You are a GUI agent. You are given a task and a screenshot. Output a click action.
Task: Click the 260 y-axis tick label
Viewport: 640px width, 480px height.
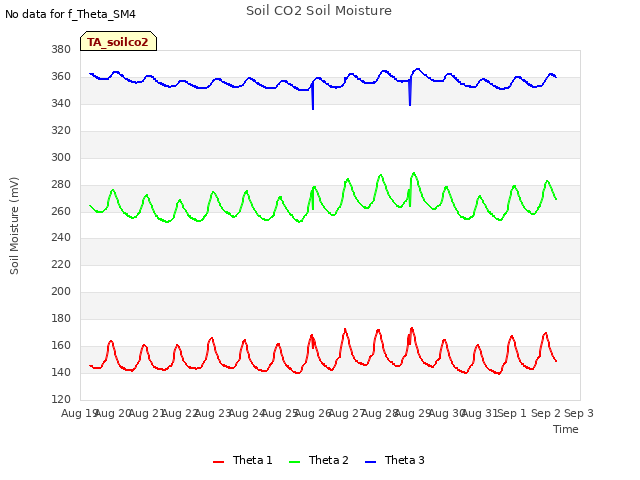61,211
